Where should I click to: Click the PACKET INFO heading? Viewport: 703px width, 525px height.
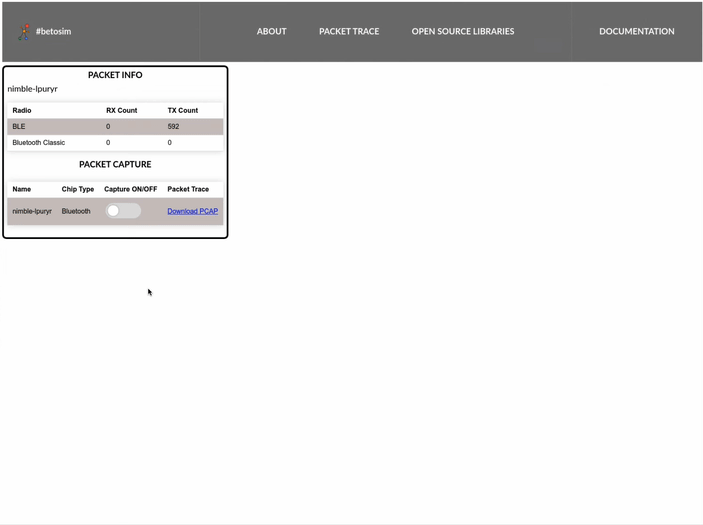115,75
